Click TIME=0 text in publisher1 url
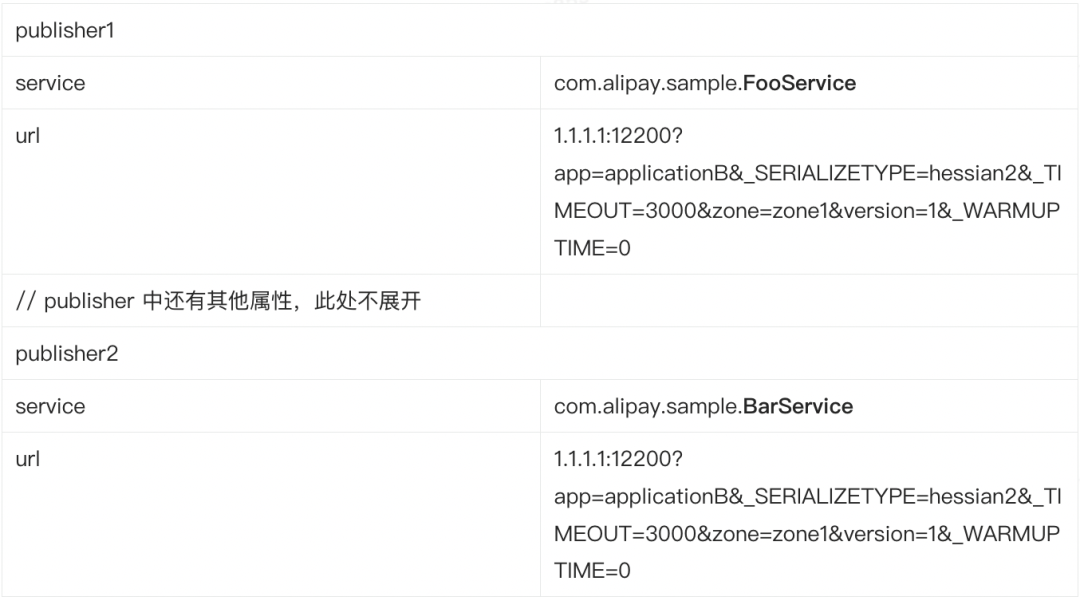This screenshot has width=1080, height=597. tap(592, 248)
